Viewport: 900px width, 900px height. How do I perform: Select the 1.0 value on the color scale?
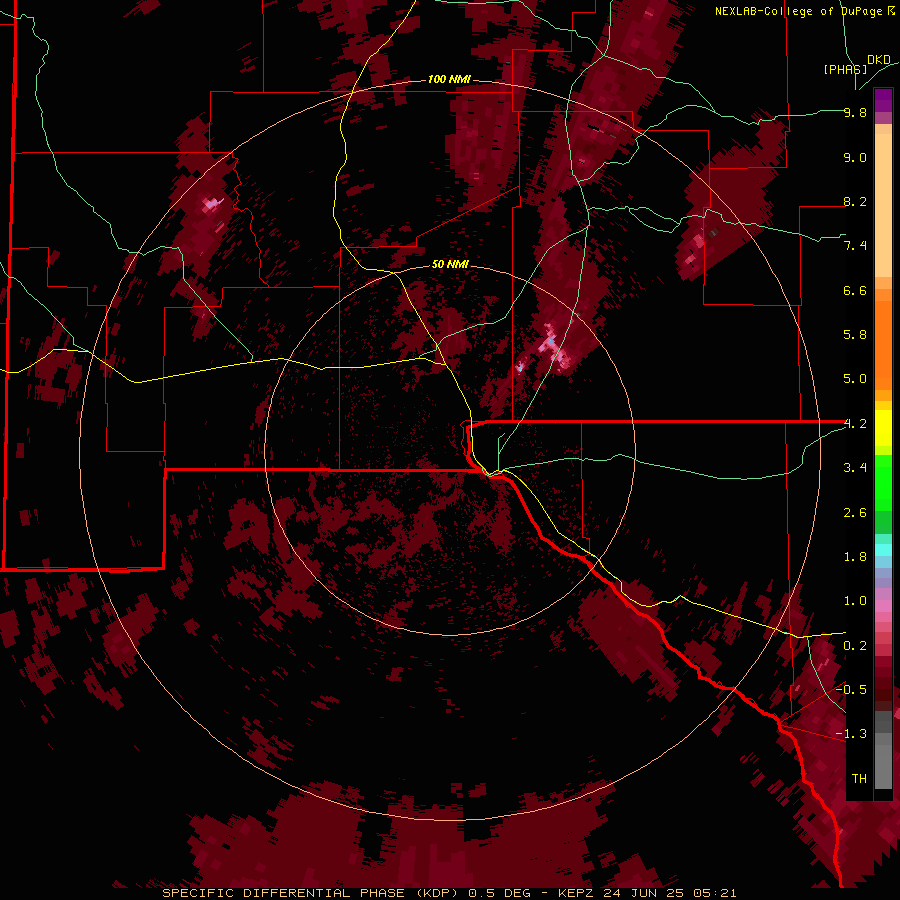coord(855,601)
